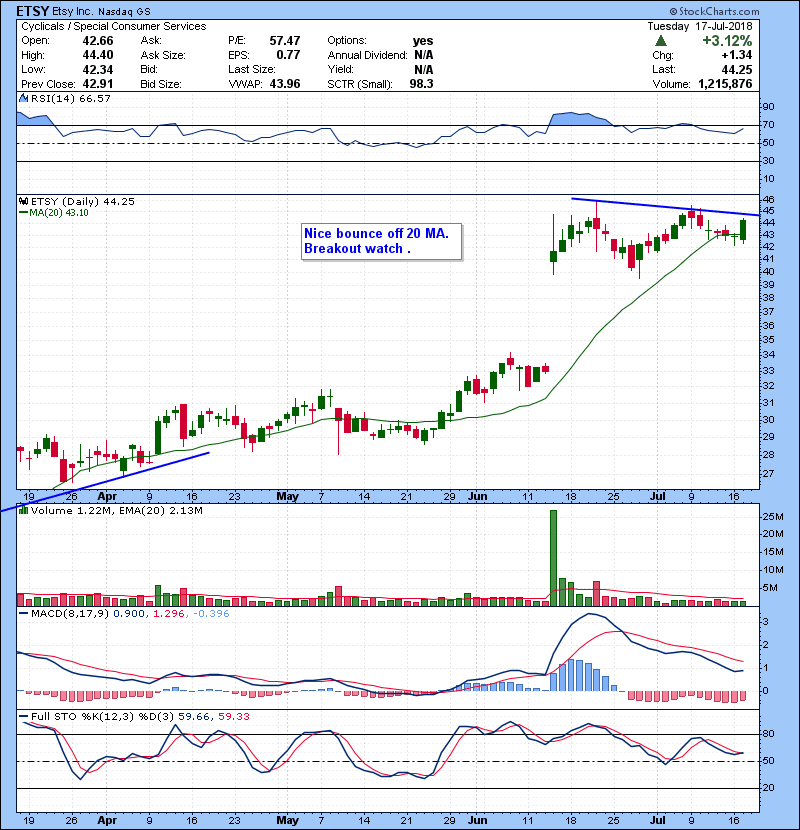
Task: Click the RSI axis label 90
Action: click(x=768, y=107)
